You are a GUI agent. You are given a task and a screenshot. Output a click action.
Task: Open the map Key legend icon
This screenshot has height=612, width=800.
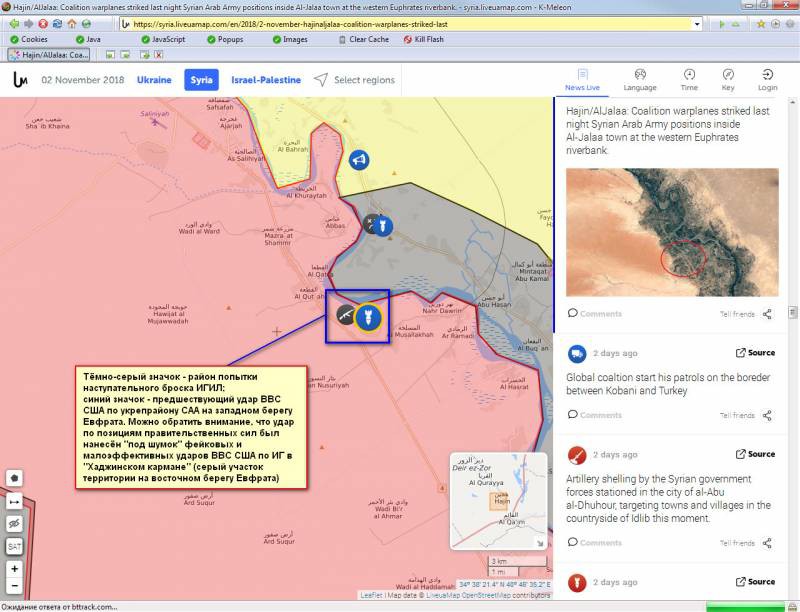pyautogui.click(x=728, y=80)
